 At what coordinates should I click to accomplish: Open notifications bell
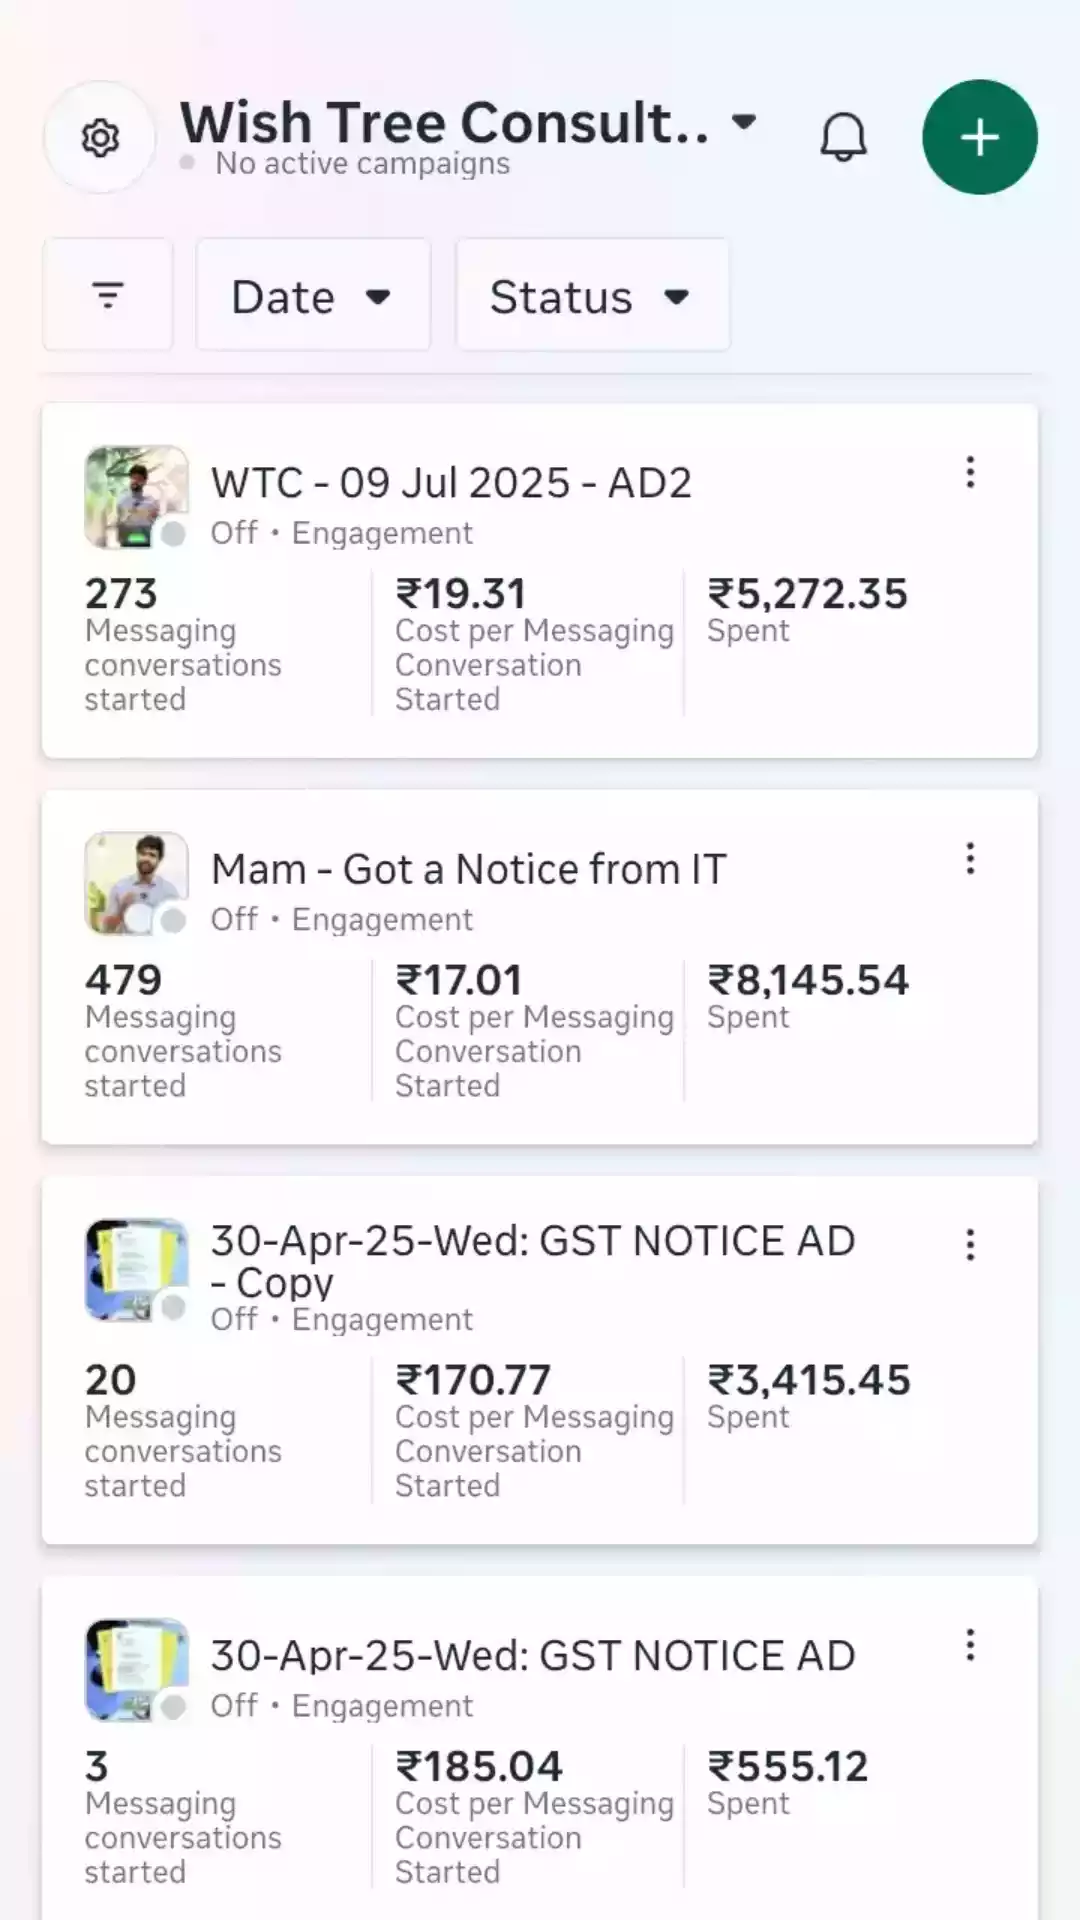[843, 137]
